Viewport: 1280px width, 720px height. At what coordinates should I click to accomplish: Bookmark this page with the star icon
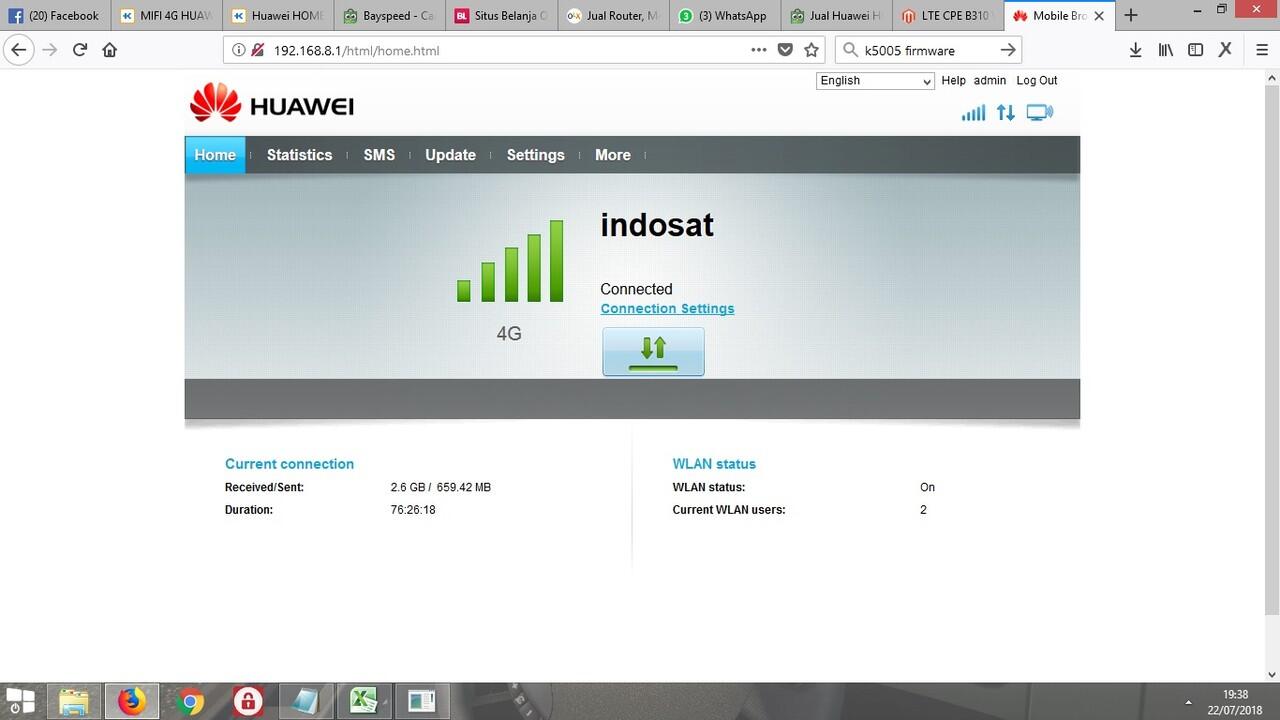coord(812,50)
